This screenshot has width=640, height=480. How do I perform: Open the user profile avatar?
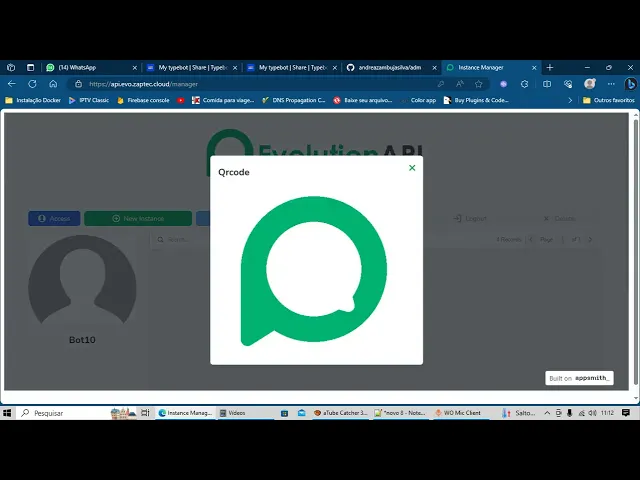589,84
